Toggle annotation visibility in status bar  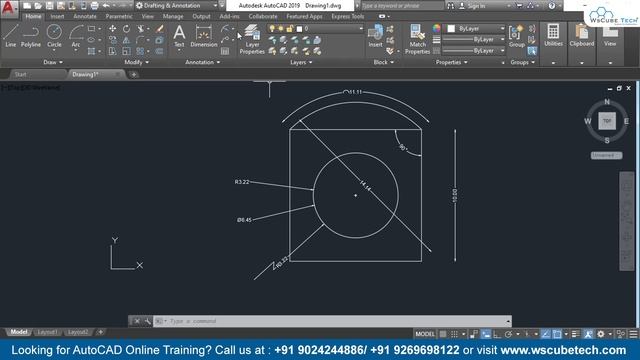click(x=588, y=334)
